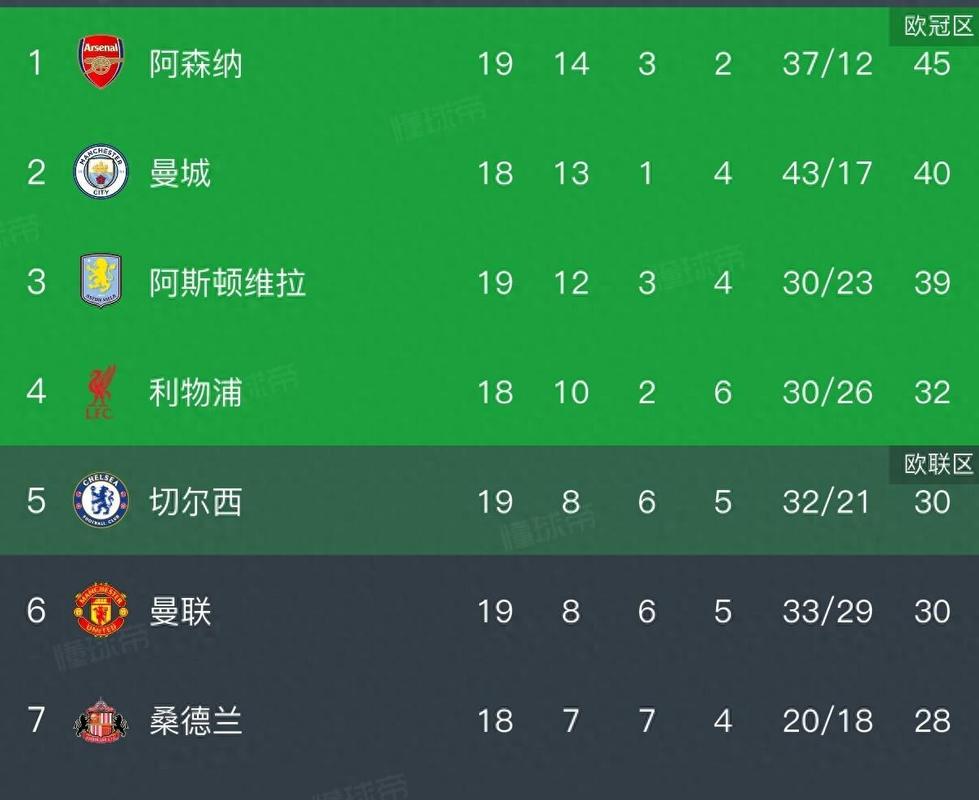Image resolution: width=979 pixels, height=800 pixels.
Task: Open team page for 阿森纳
Action: coord(196,64)
